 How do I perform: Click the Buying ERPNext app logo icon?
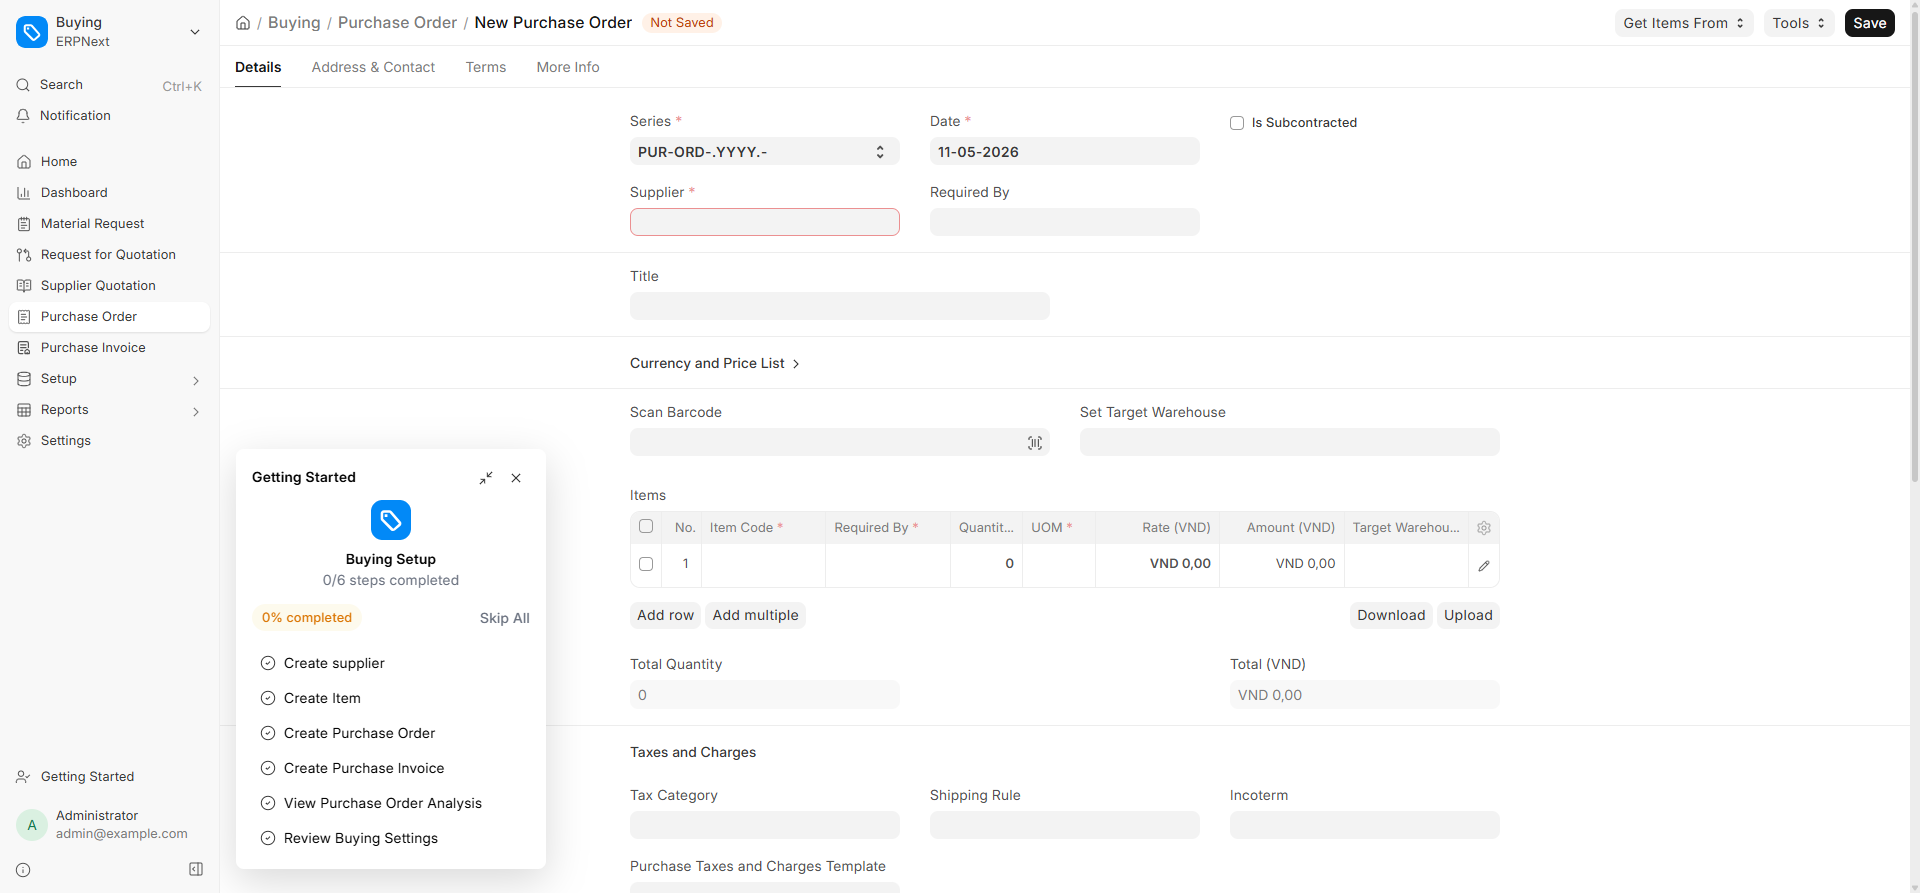click(32, 32)
